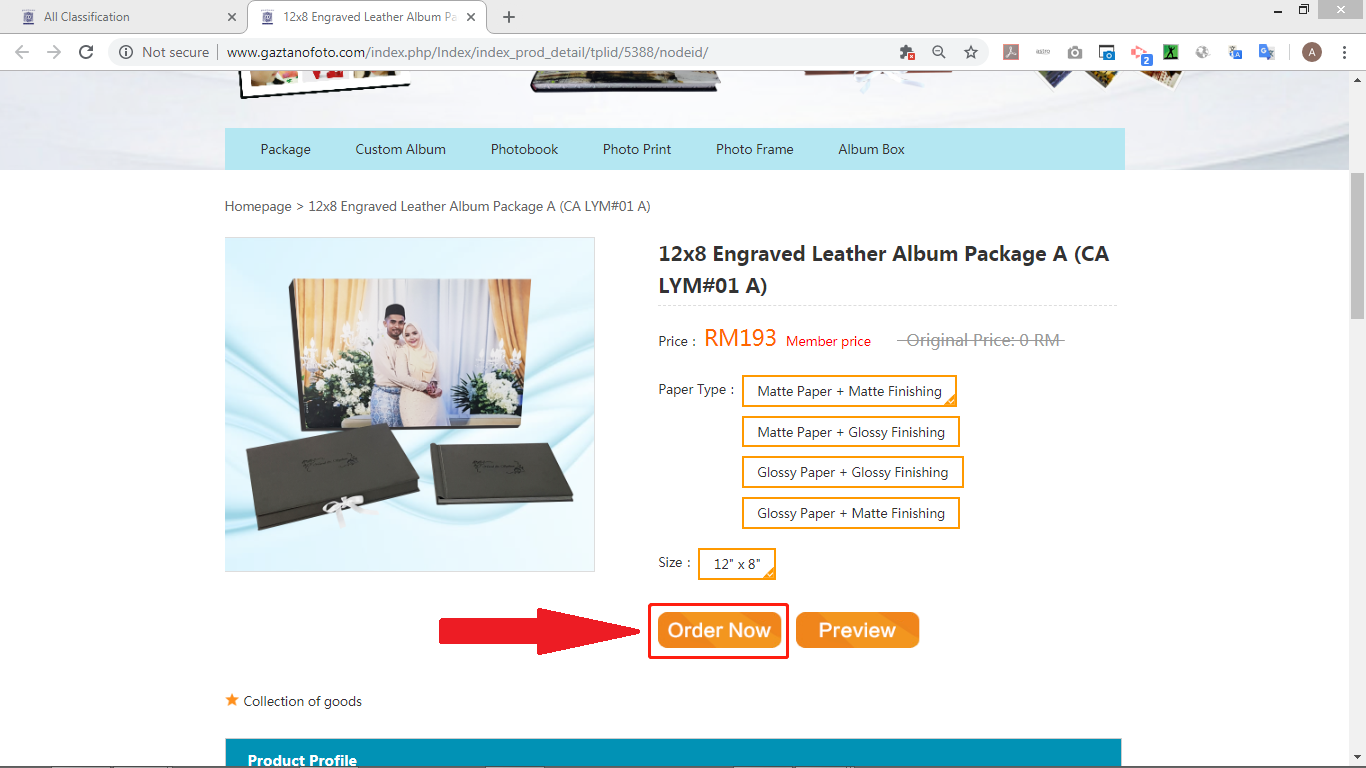Go to the Photo Frame menu item
The height and width of the screenshot is (768, 1366).
pos(754,149)
